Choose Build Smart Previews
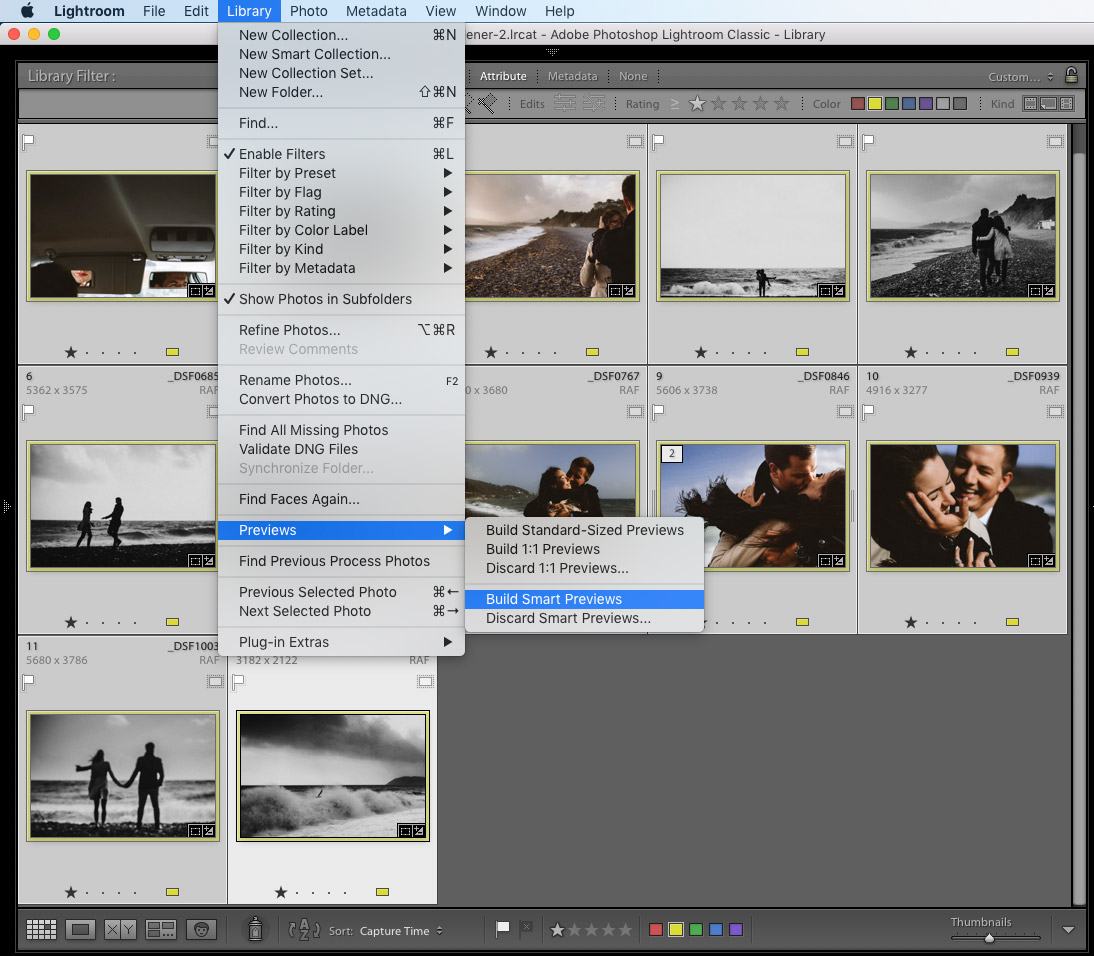The height and width of the screenshot is (956, 1094). (554, 599)
